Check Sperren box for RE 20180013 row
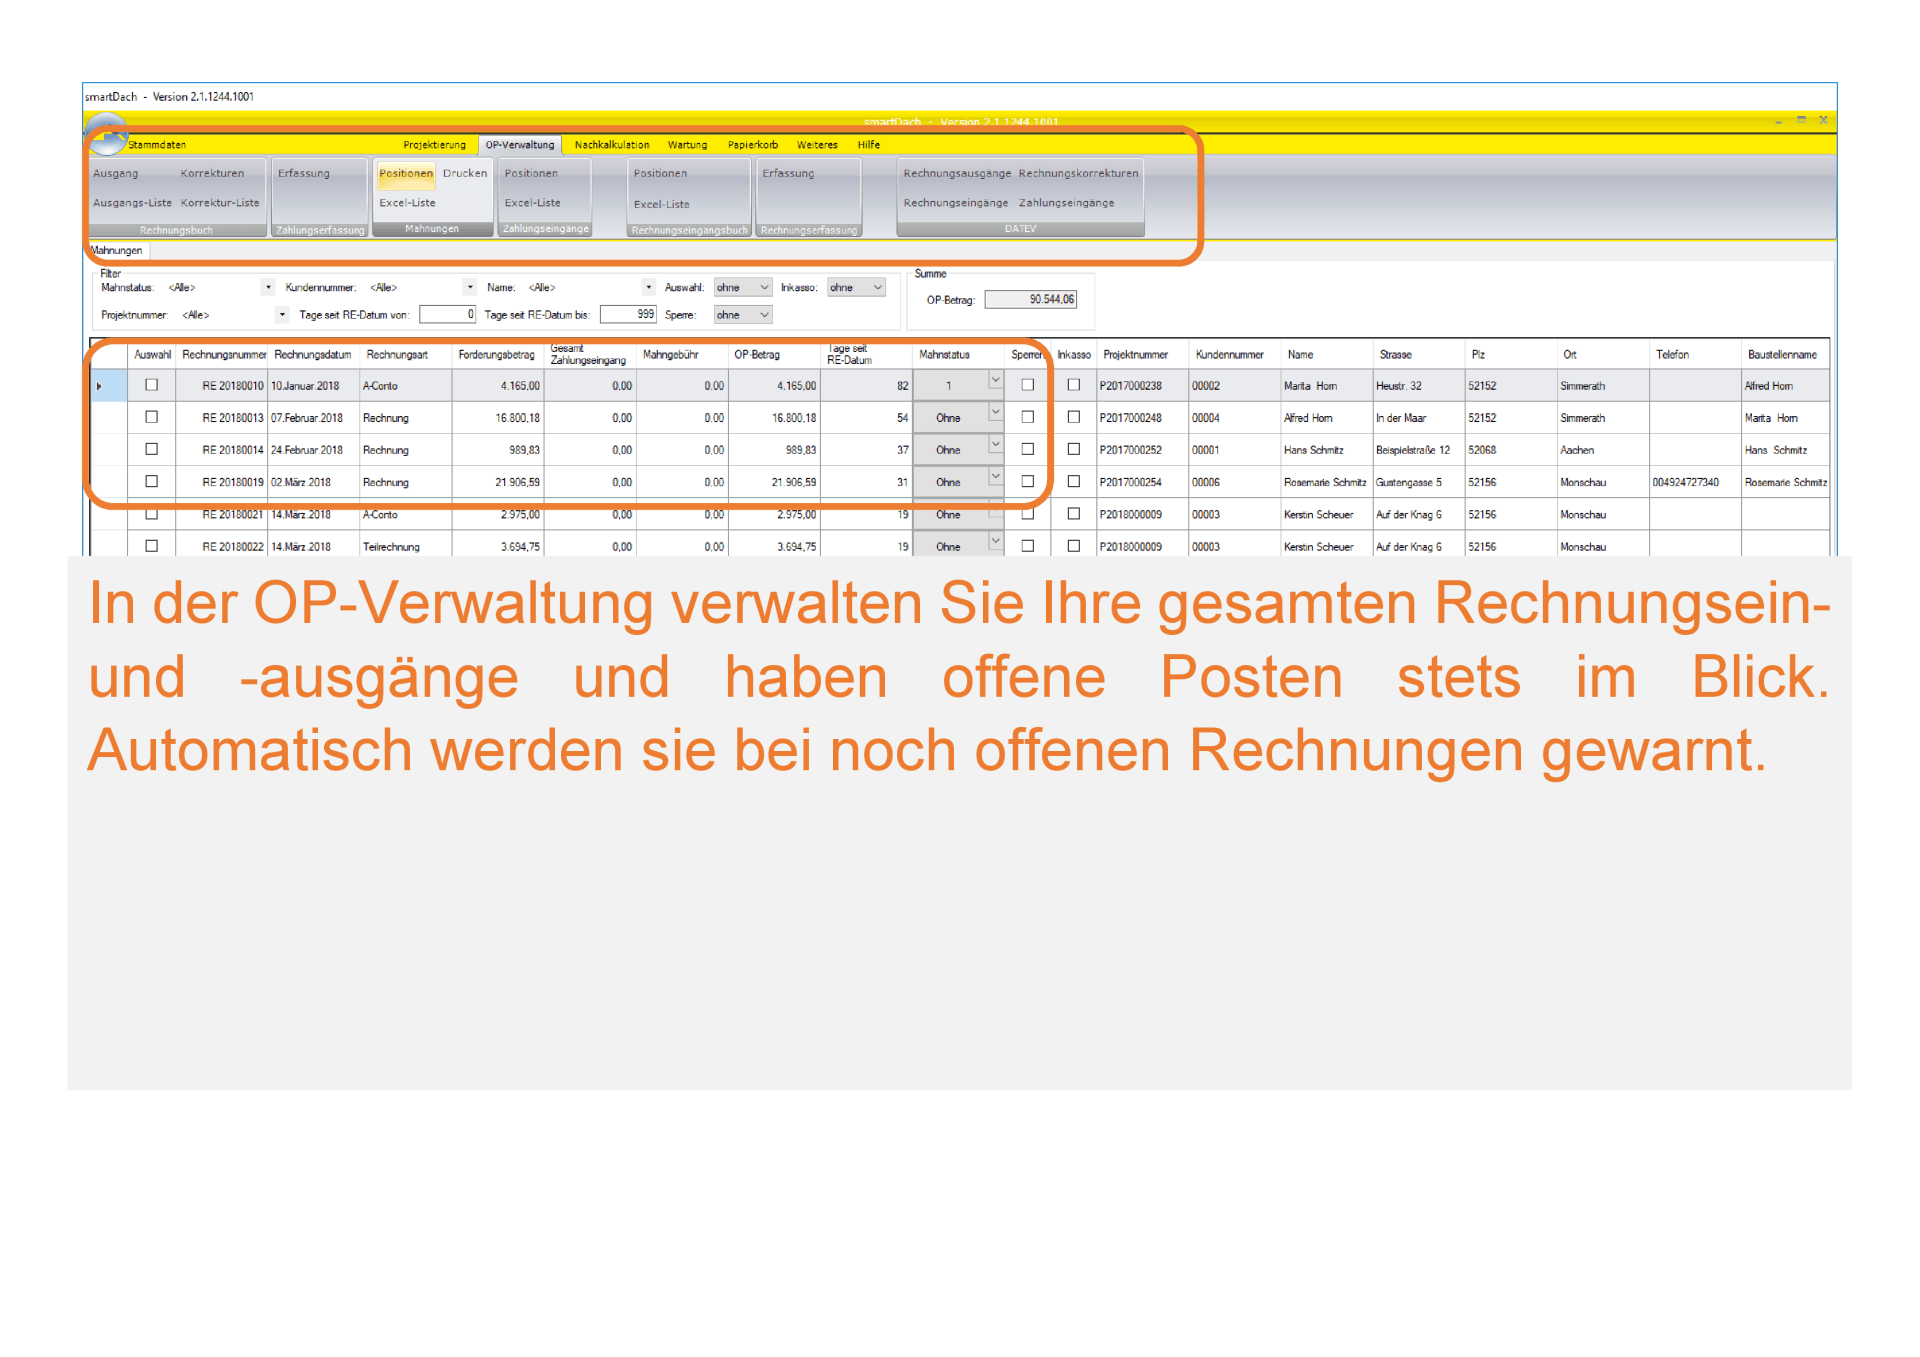The width and height of the screenshot is (1920, 1357). coord(1027,417)
